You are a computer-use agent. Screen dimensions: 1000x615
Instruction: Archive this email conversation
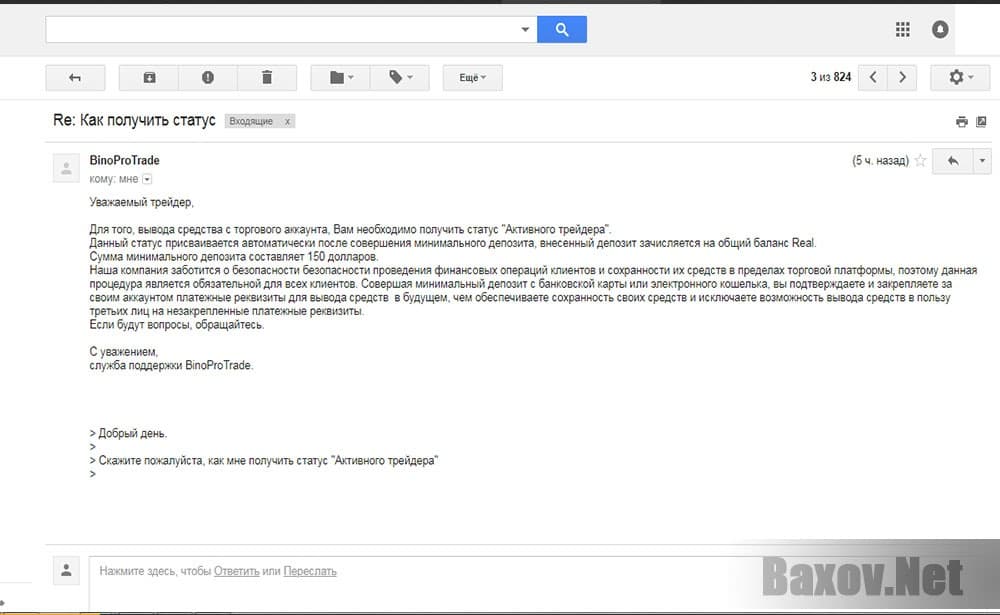pyautogui.click(x=149, y=77)
